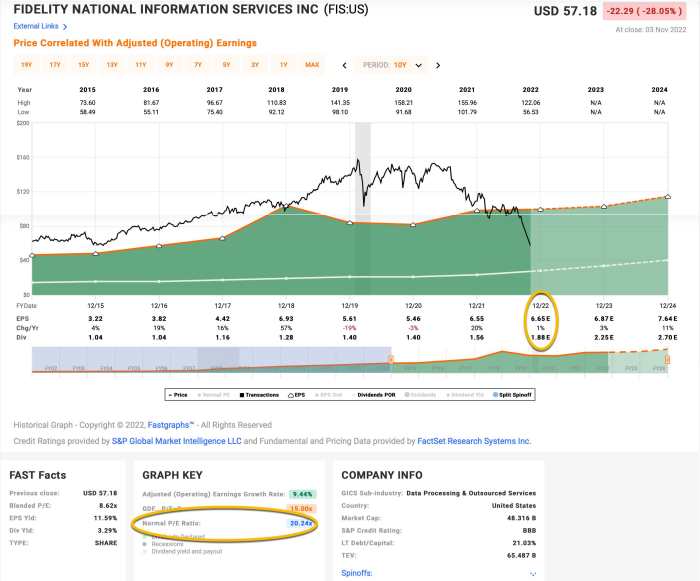Viewport: 700px width, 581px height.
Task: Open the External Links chevron
Action: coord(65,27)
